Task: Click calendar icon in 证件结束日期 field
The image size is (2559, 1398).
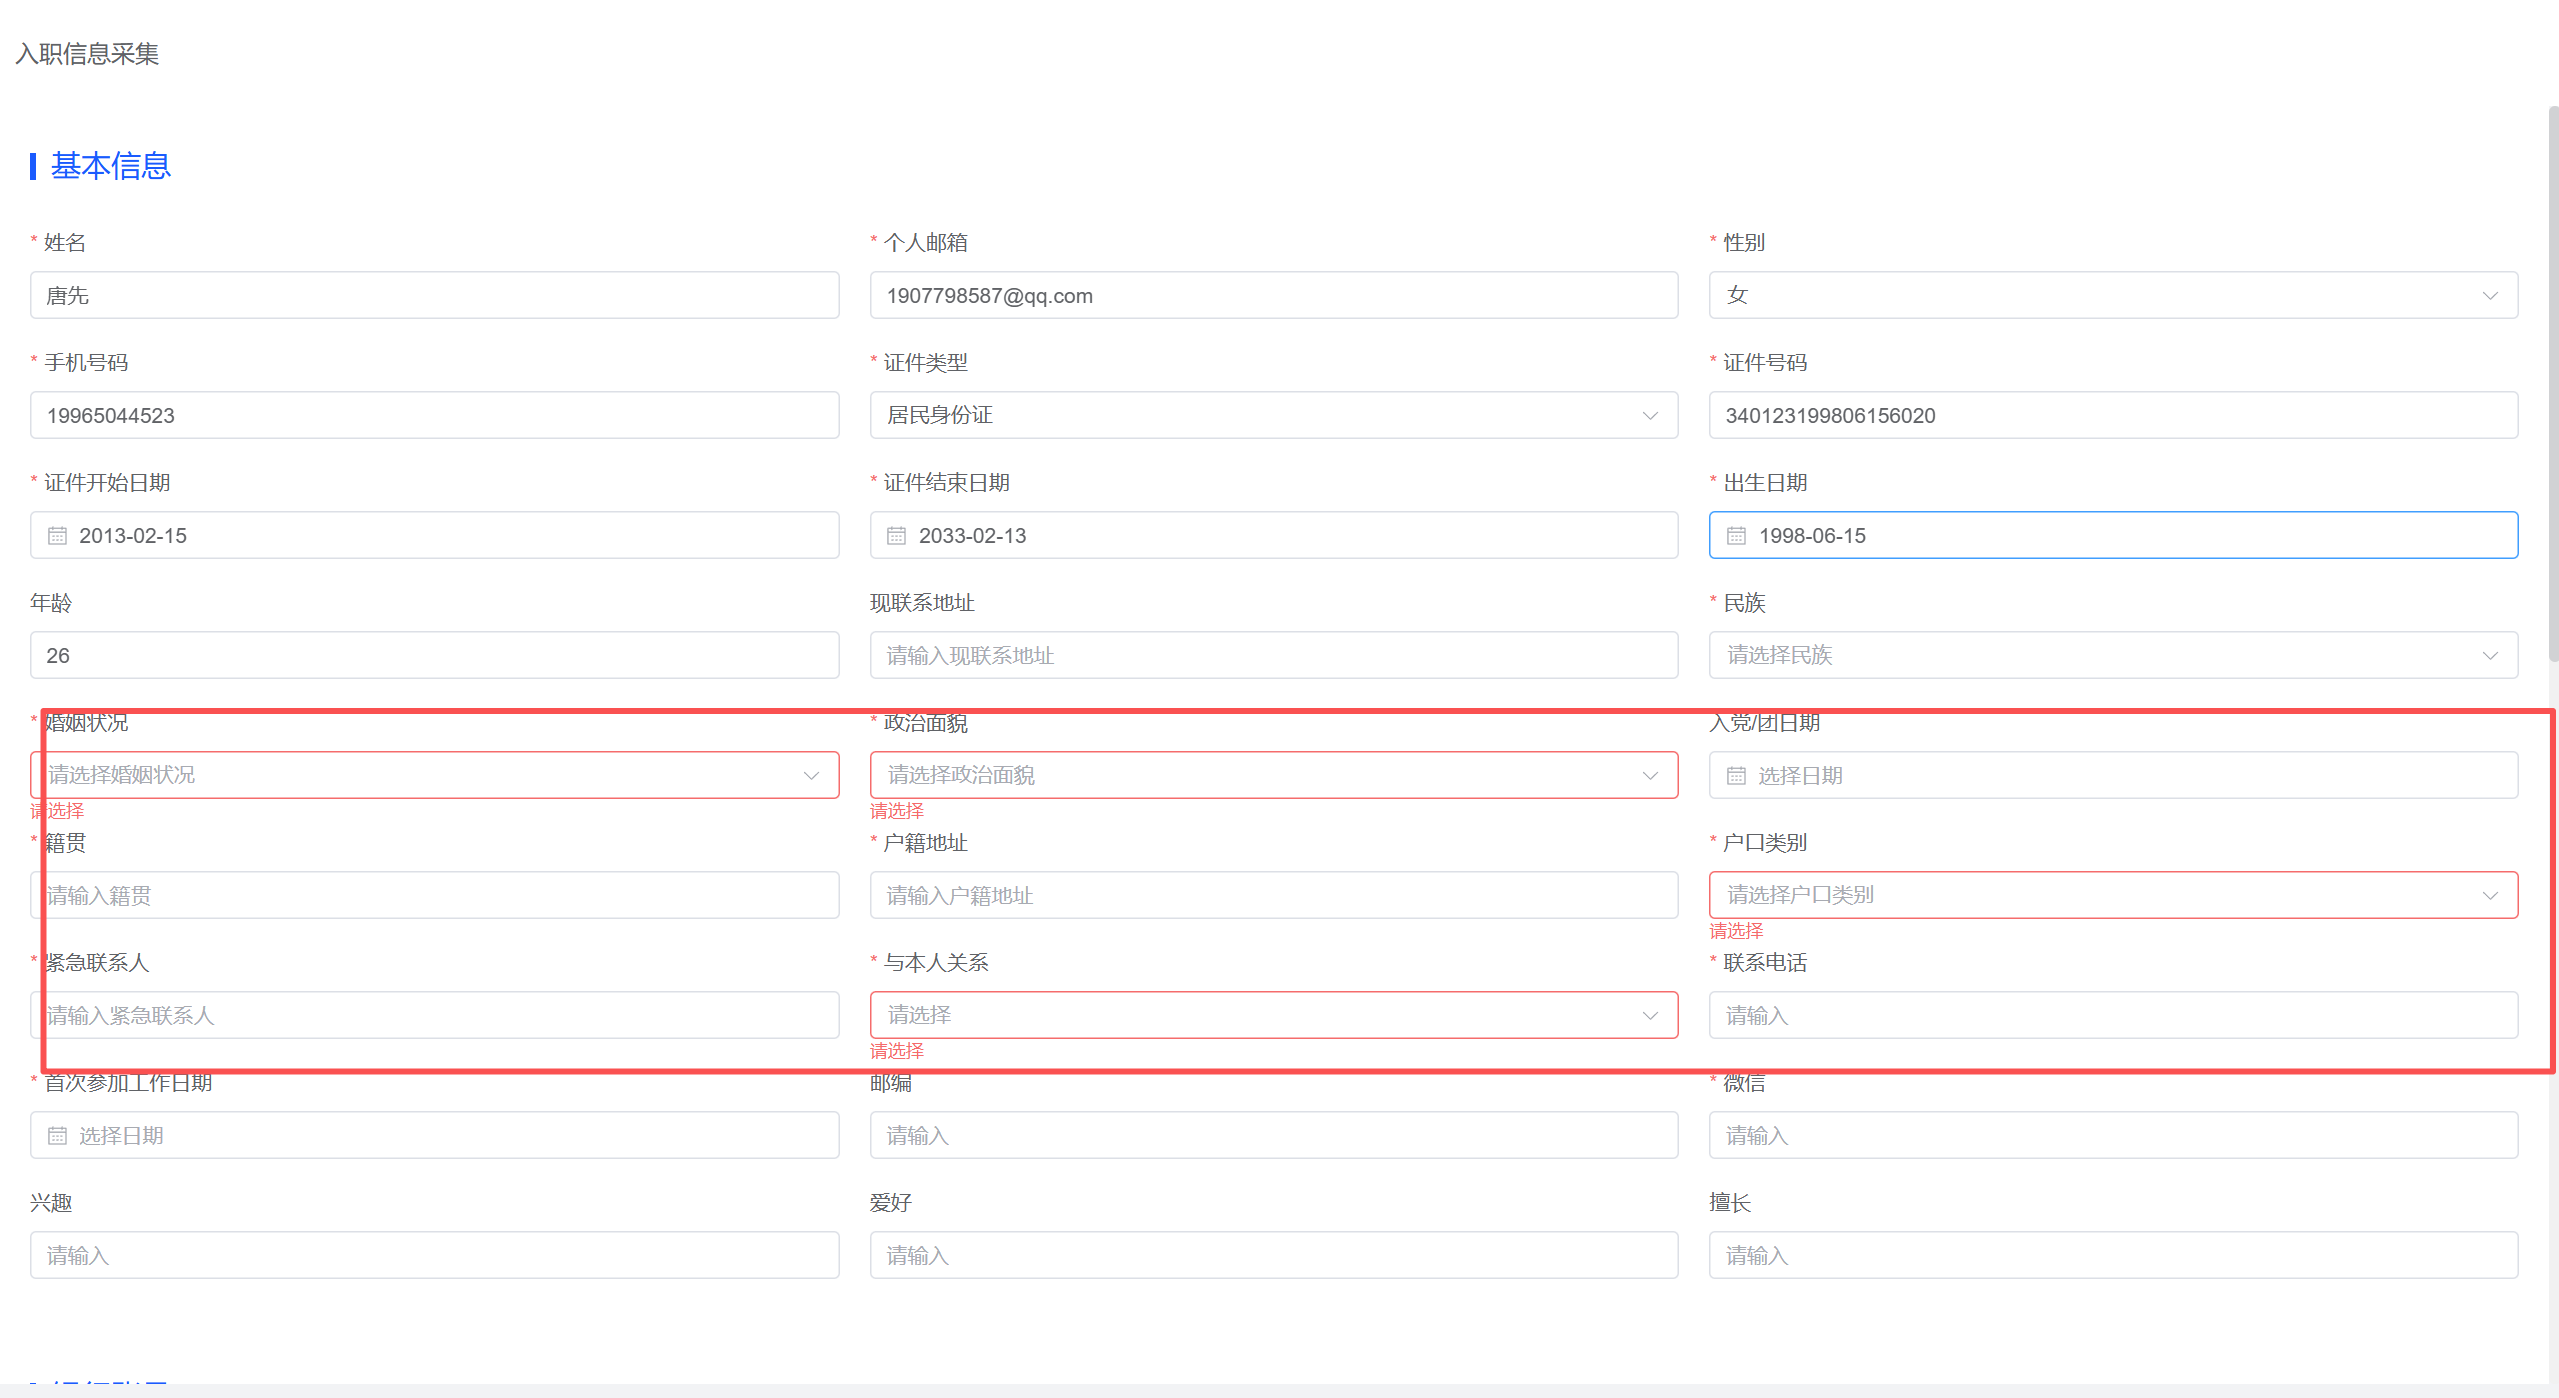Action: pos(896,536)
